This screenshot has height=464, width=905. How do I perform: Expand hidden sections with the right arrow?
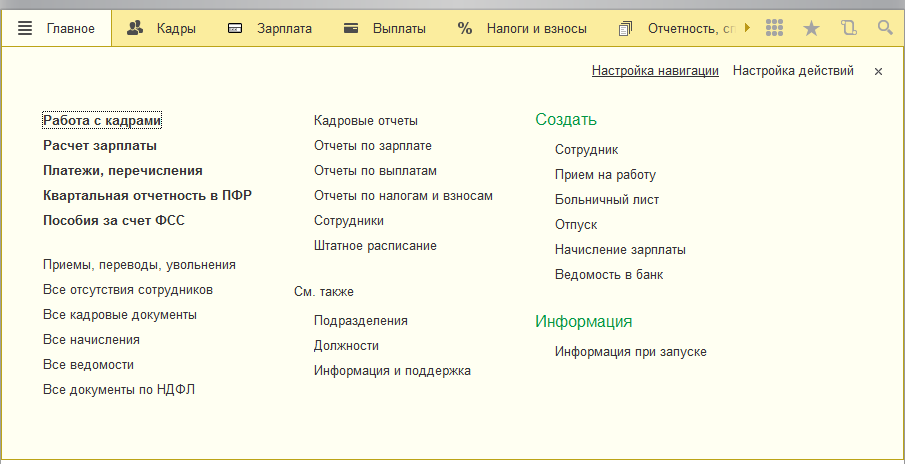click(746, 28)
